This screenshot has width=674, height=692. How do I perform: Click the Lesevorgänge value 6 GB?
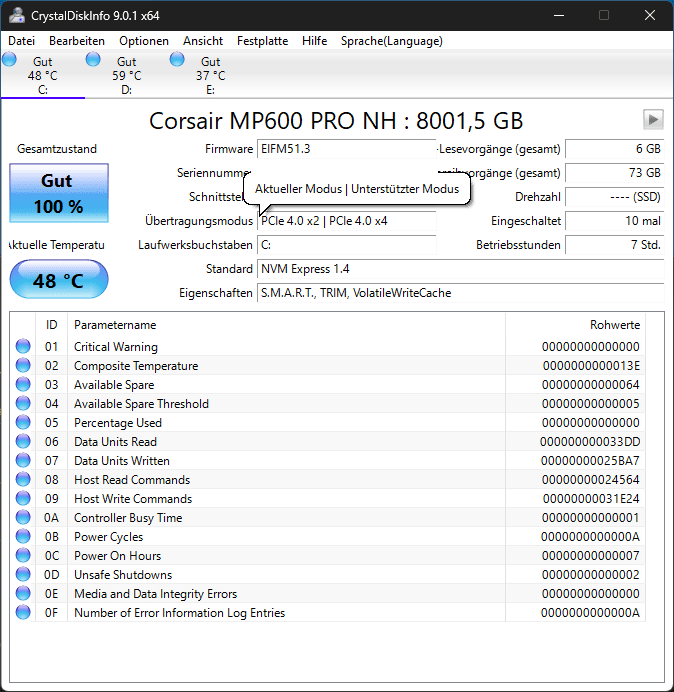[x=614, y=149]
